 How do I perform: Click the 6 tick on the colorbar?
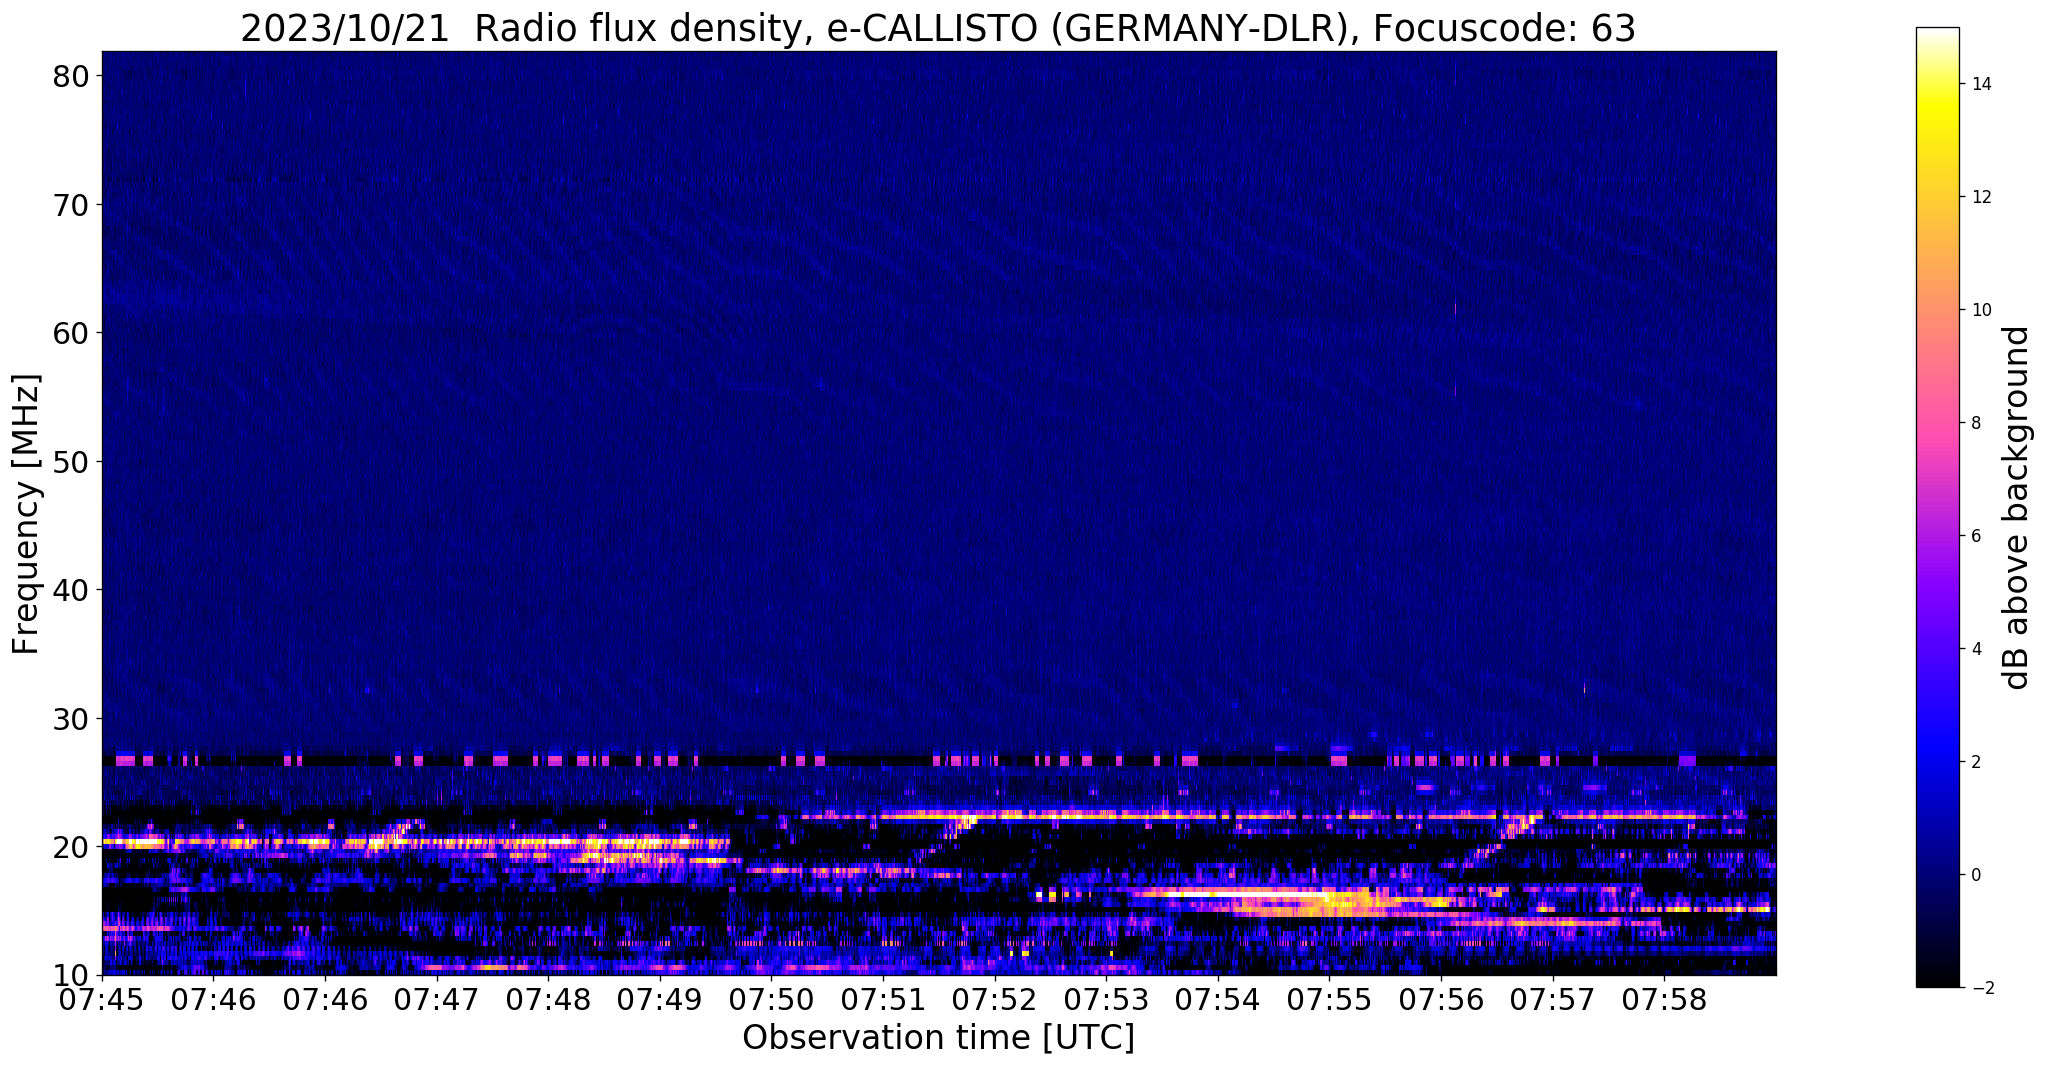tap(1976, 536)
